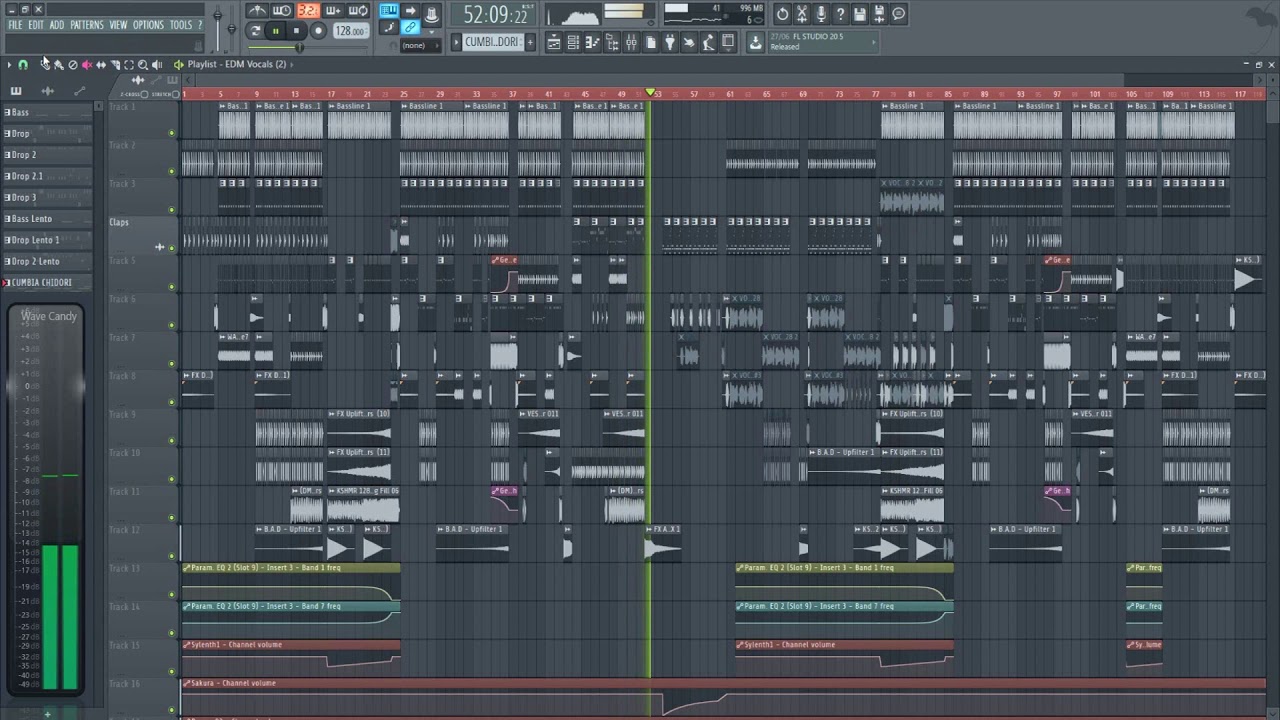This screenshot has height=720, width=1280.
Task: Select the Select marquee tool
Action: (129, 65)
